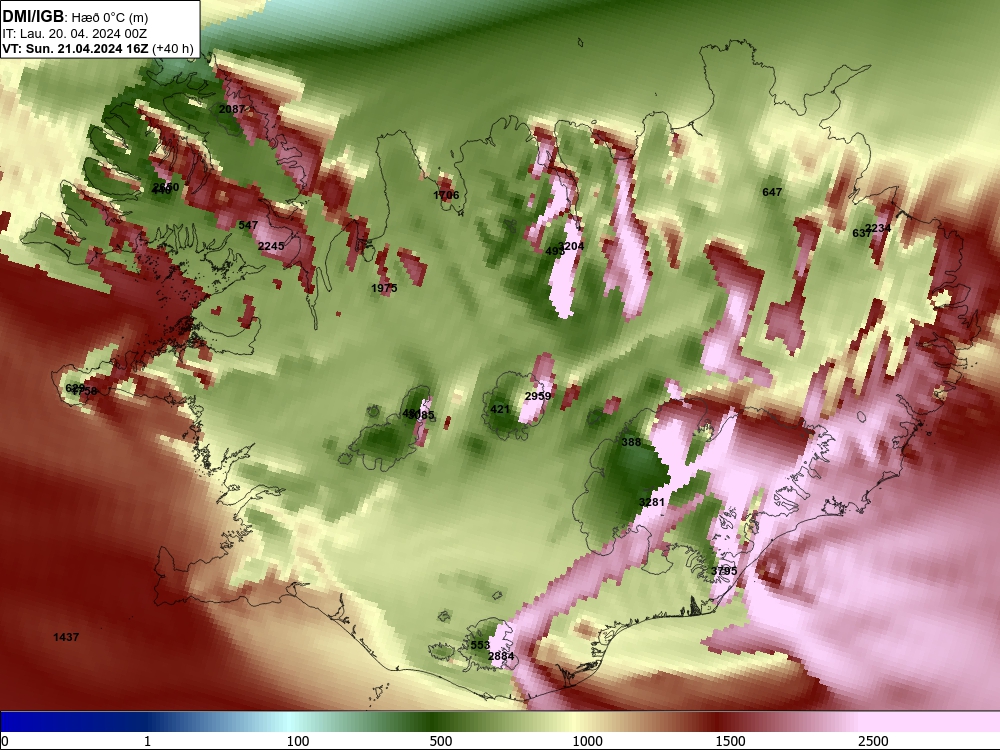Viewport: 1000px width, 750px height.
Task: Click the map value 421
Action: (500, 409)
